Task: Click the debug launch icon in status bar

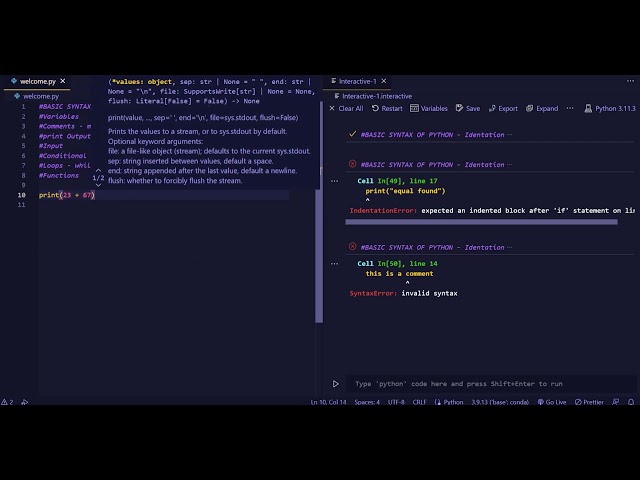Action: pyautogui.click(x=24, y=402)
